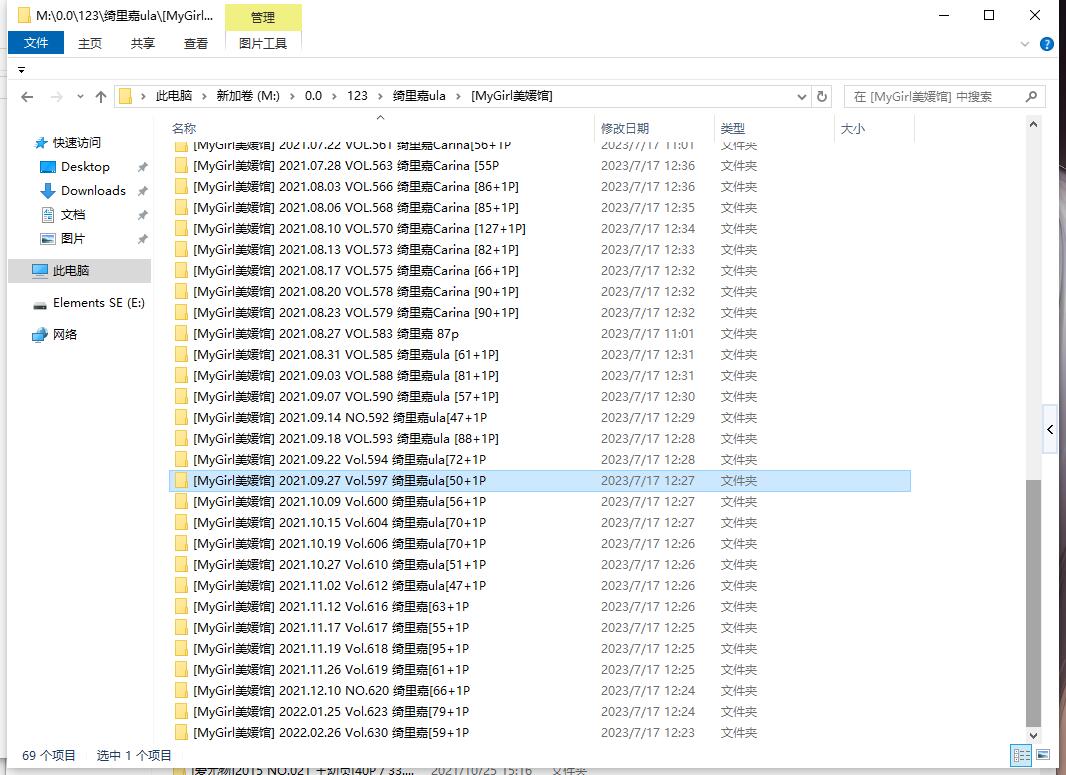Expand chevron after 此电脑 in address bar
Screen dimensions: 1066x775
click(203, 97)
